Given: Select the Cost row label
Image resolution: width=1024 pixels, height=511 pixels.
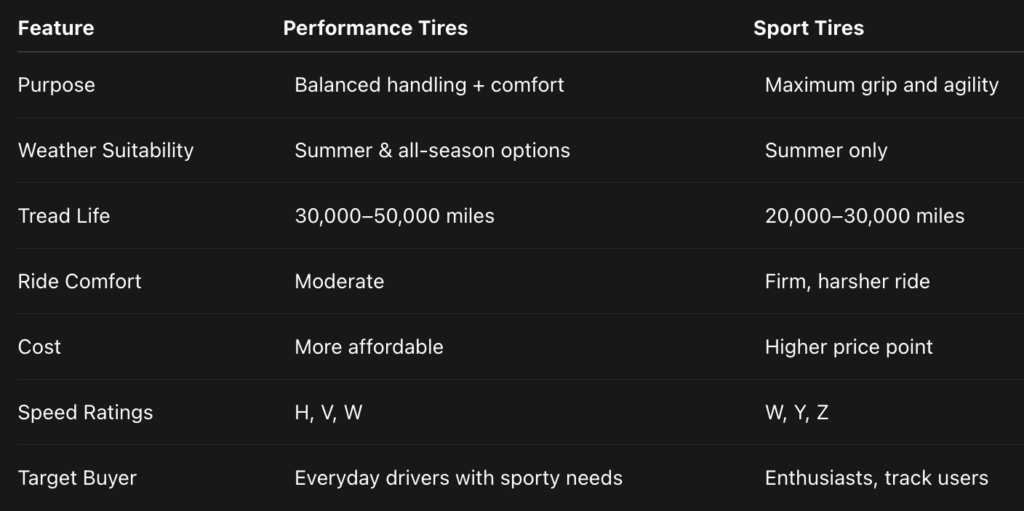Looking at the screenshot, I should [40, 347].
